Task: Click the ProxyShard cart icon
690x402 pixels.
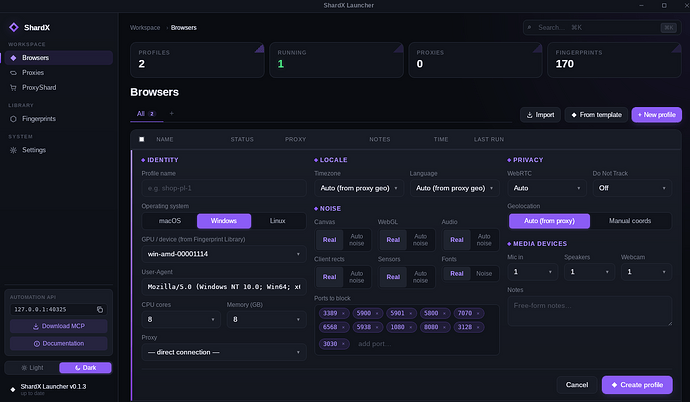Action: tap(13, 88)
